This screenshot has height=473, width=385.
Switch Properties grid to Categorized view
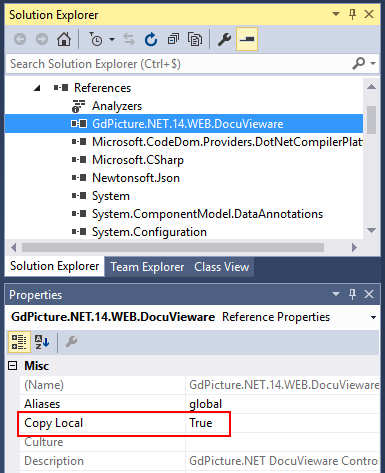(x=19, y=342)
